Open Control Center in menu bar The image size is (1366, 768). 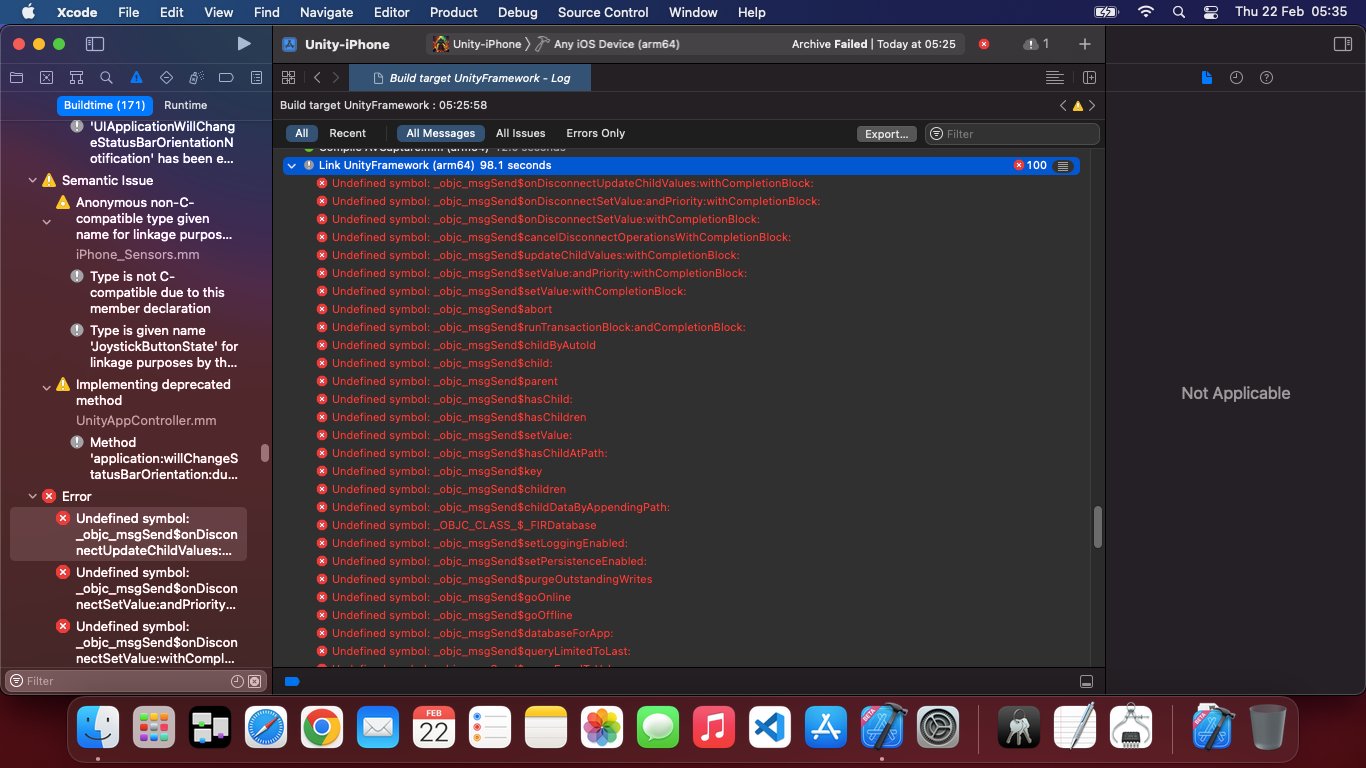pos(1211,12)
